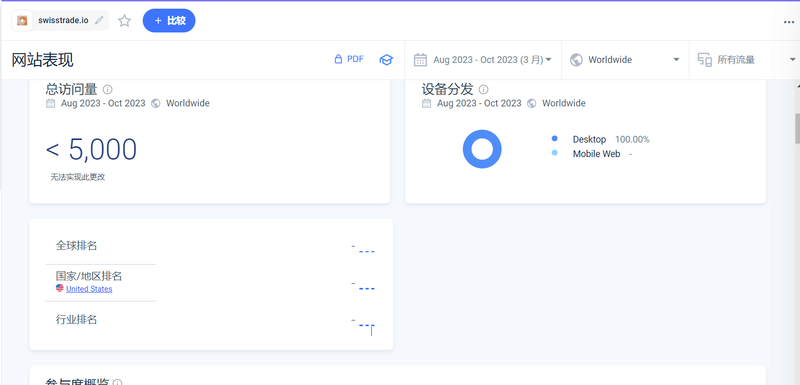800x385 pixels.
Task: Click globe icon under 设备分发 heading
Action: tap(532, 104)
